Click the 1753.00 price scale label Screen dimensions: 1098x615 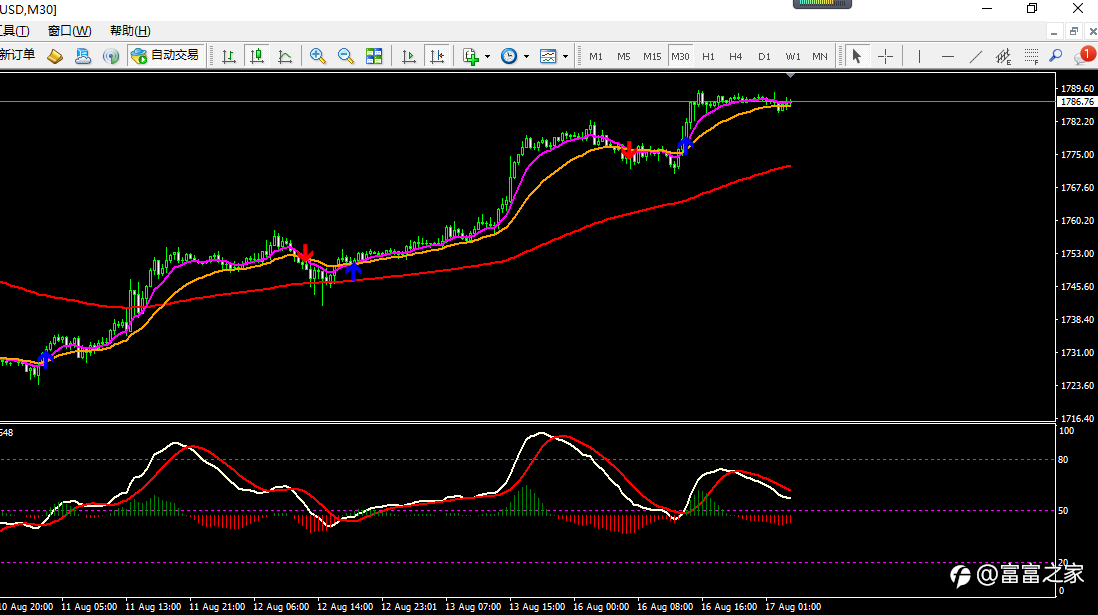(1077, 254)
